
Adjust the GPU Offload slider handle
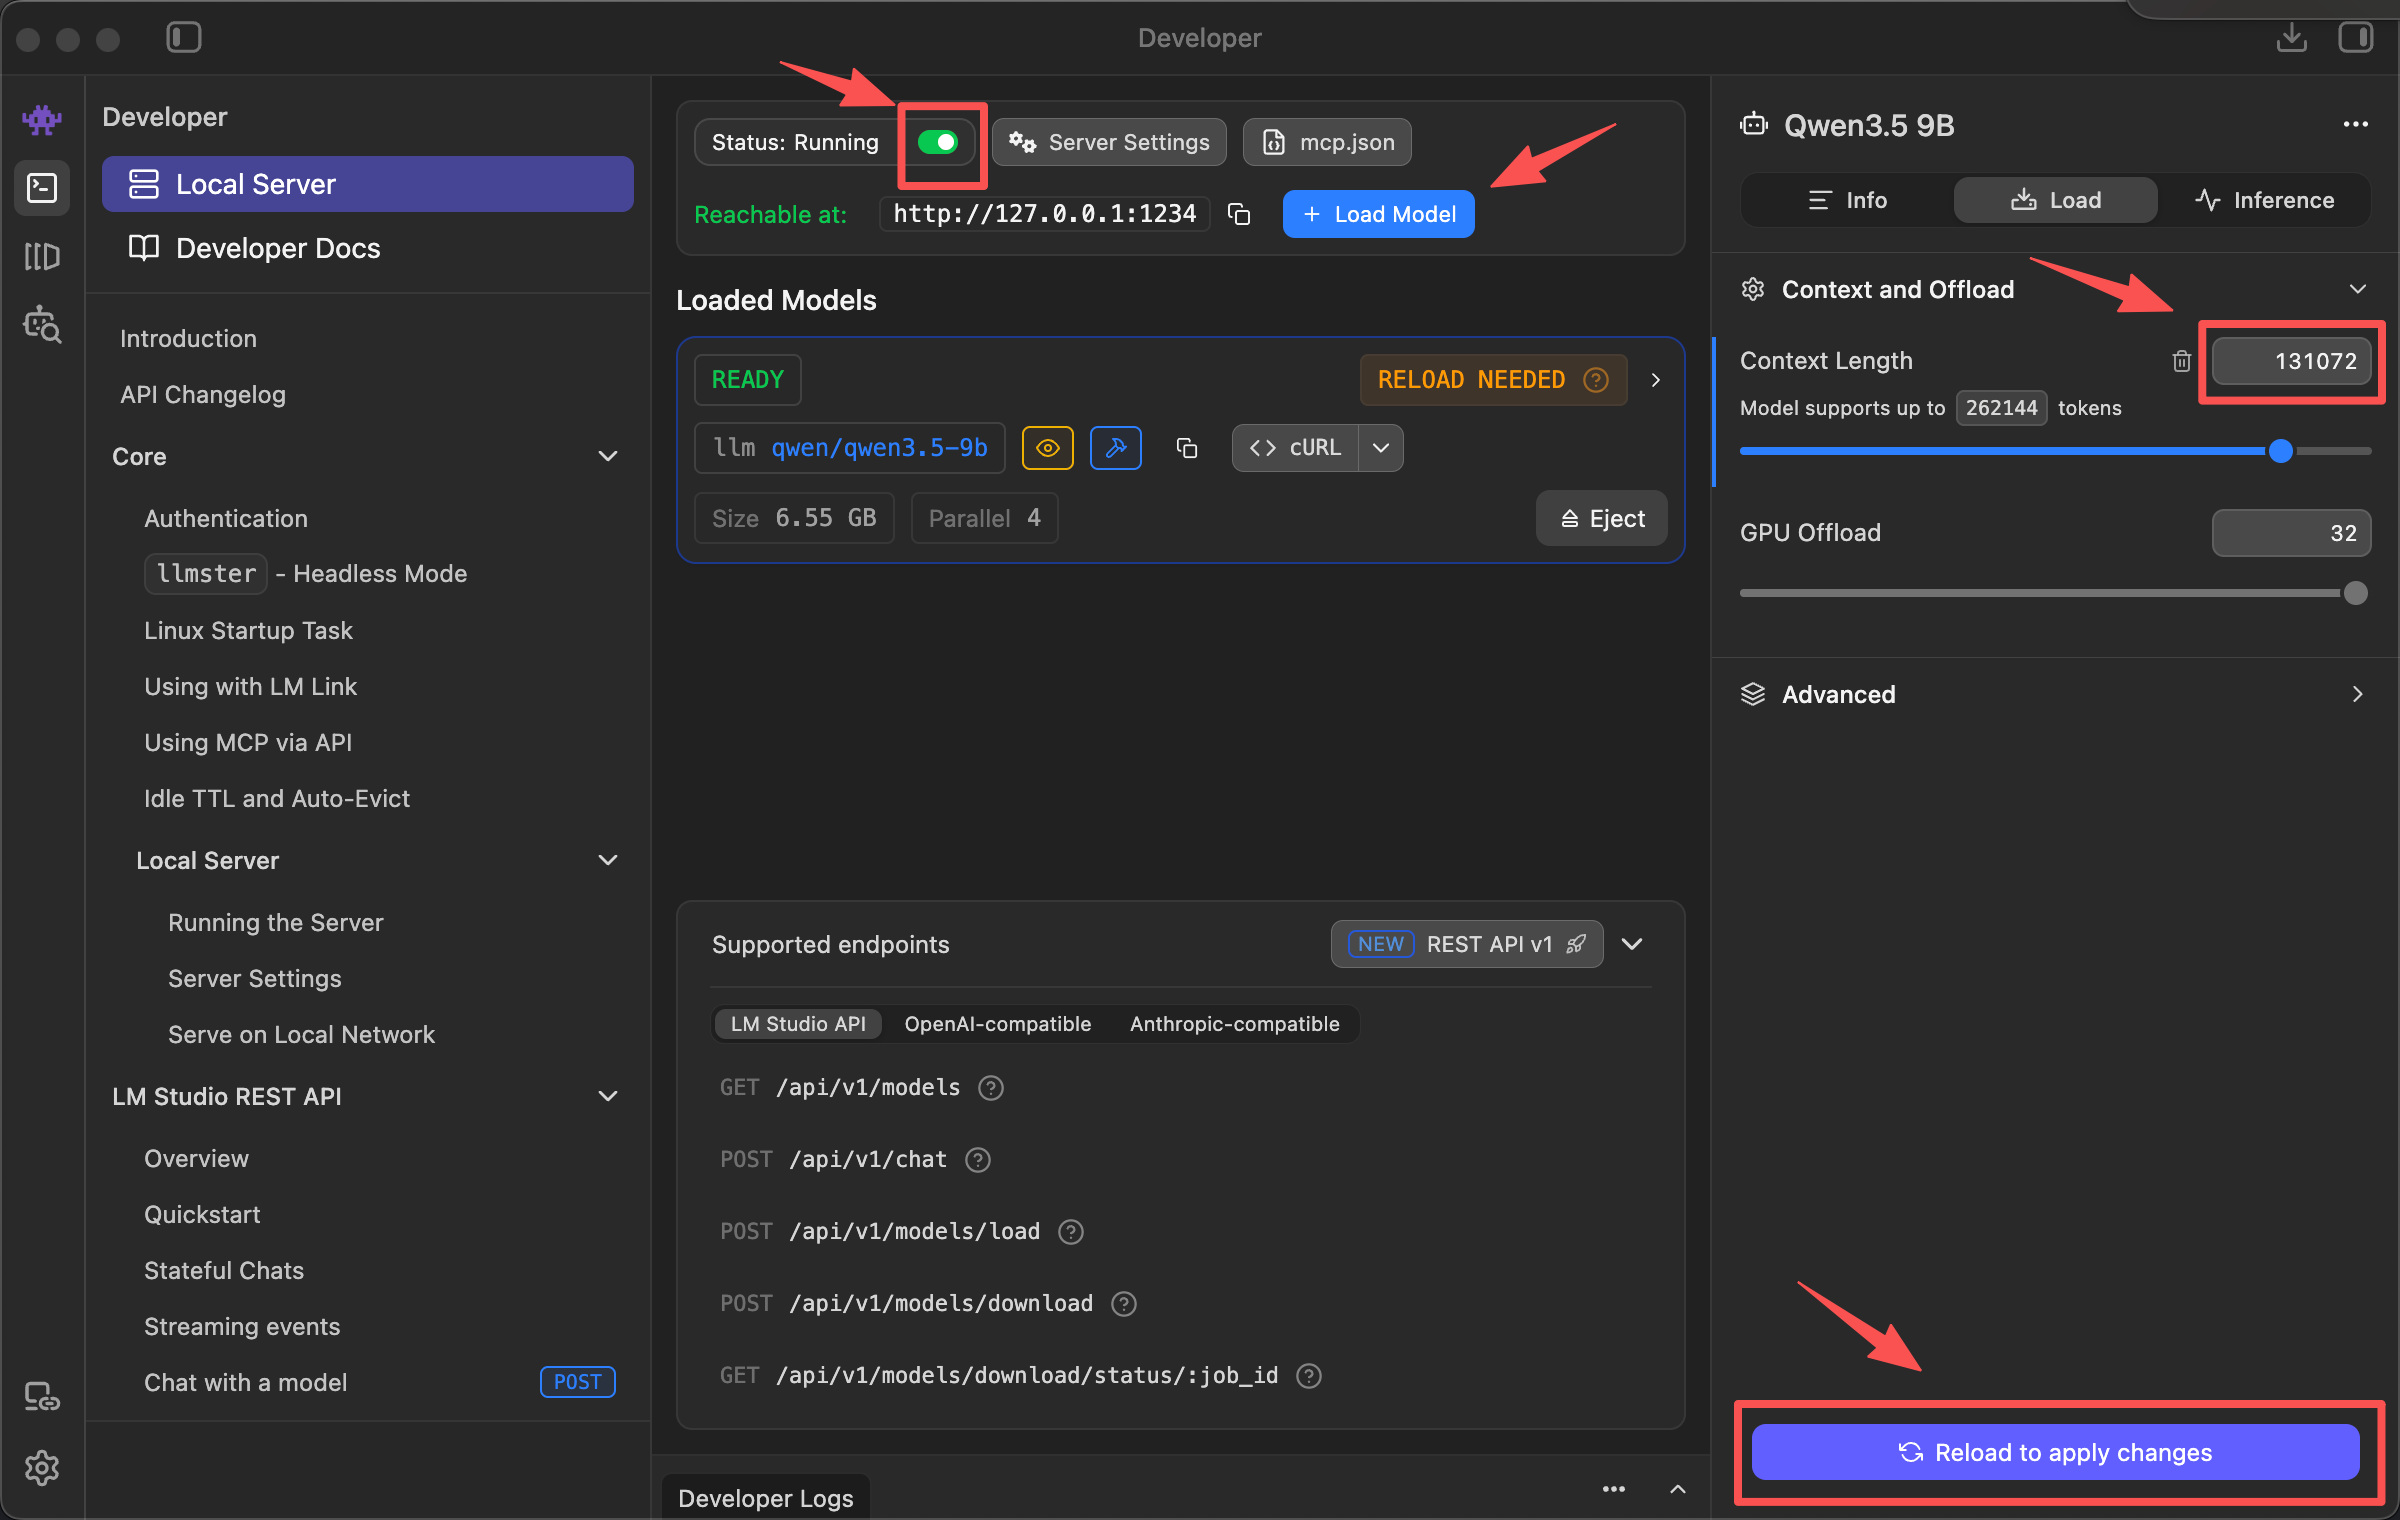pos(2355,593)
